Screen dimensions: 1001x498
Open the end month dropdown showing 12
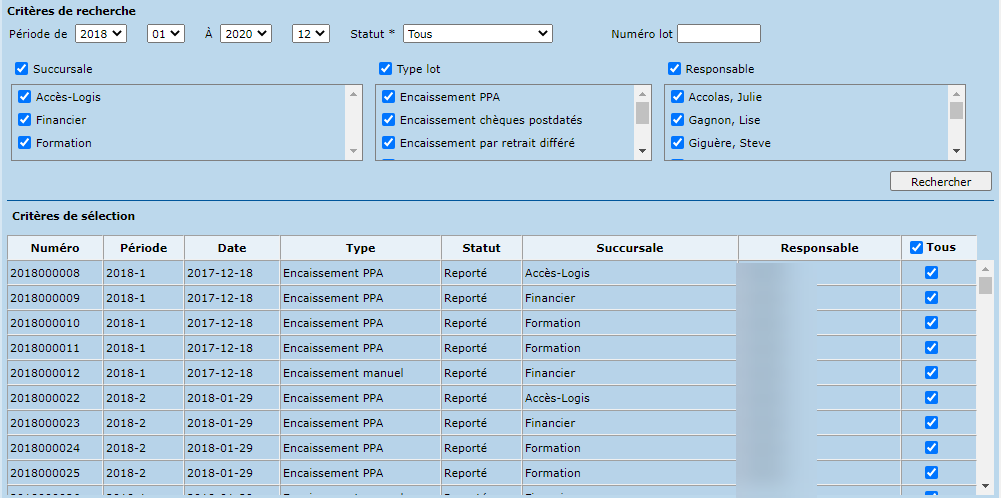click(x=311, y=34)
